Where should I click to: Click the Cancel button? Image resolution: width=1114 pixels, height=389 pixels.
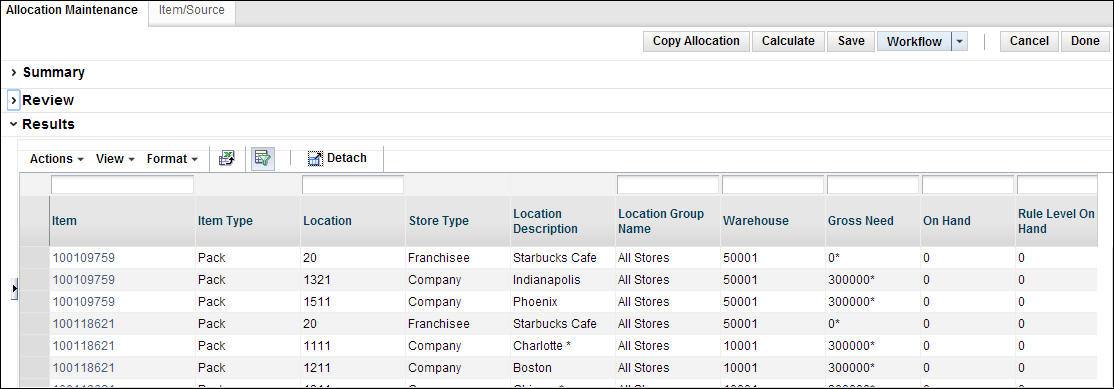pos(1029,41)
